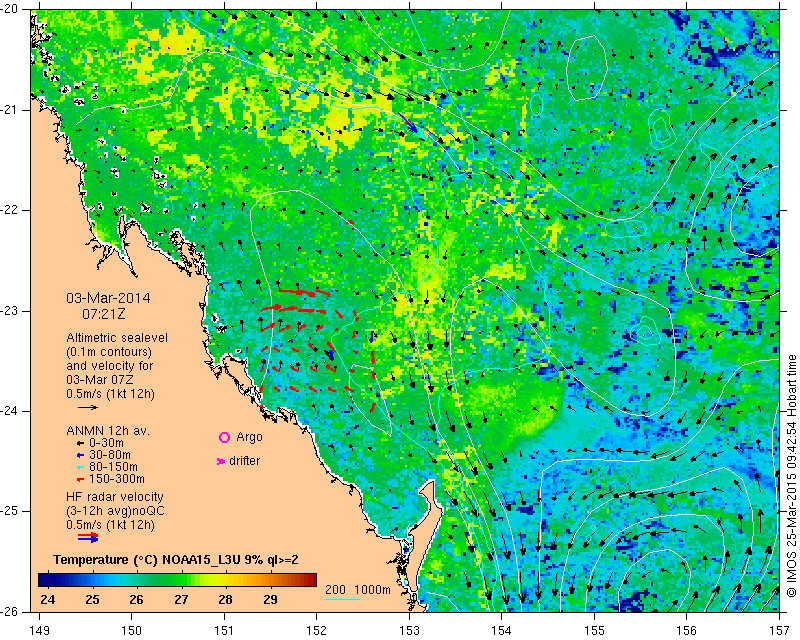Click the altimetric velocity scale arrow
The height and width of the screenshot is (640, 800).
point(88,407)
